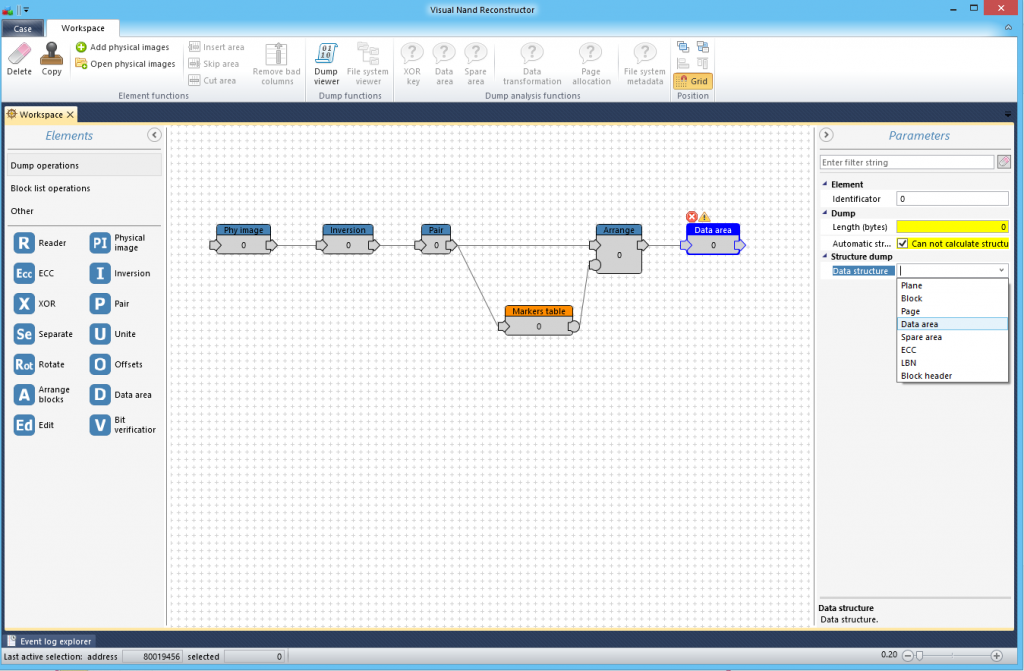Pick the ECC element icon
The width and height of the screenshot is (1024, 671).
(x=24, y=273)
